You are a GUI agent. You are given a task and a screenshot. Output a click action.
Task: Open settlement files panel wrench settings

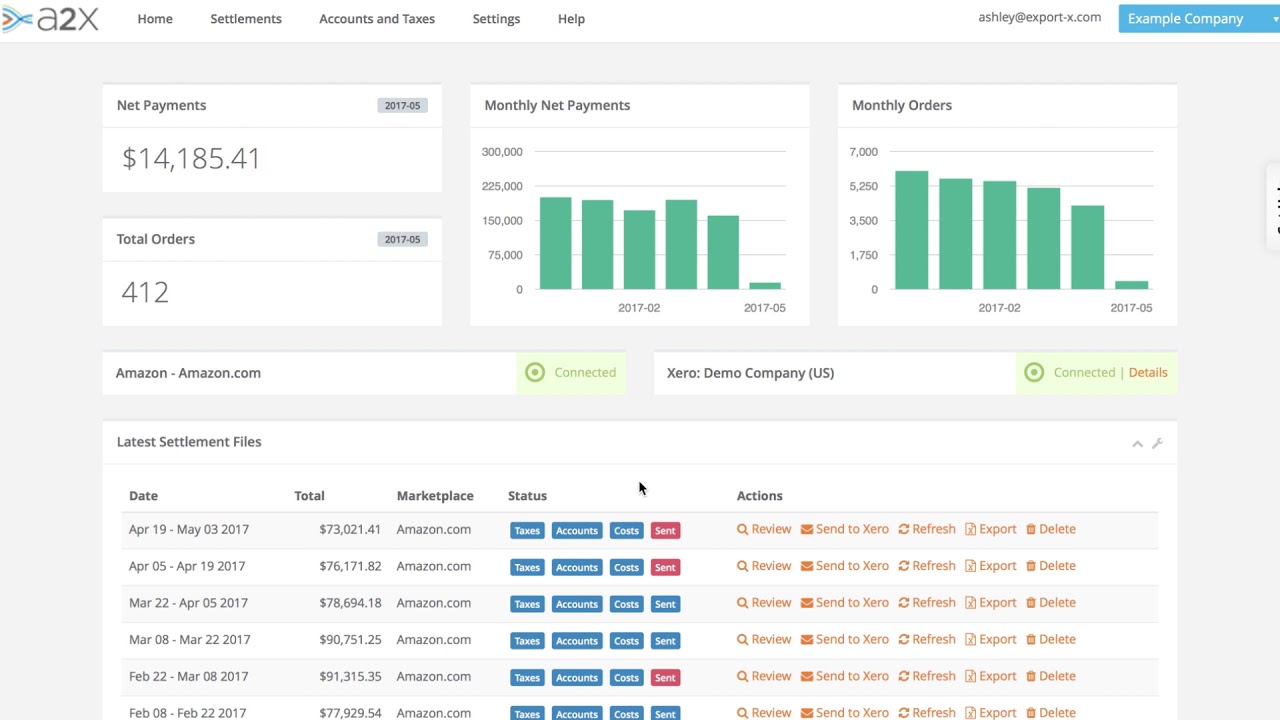click(x=1157, y=443)
